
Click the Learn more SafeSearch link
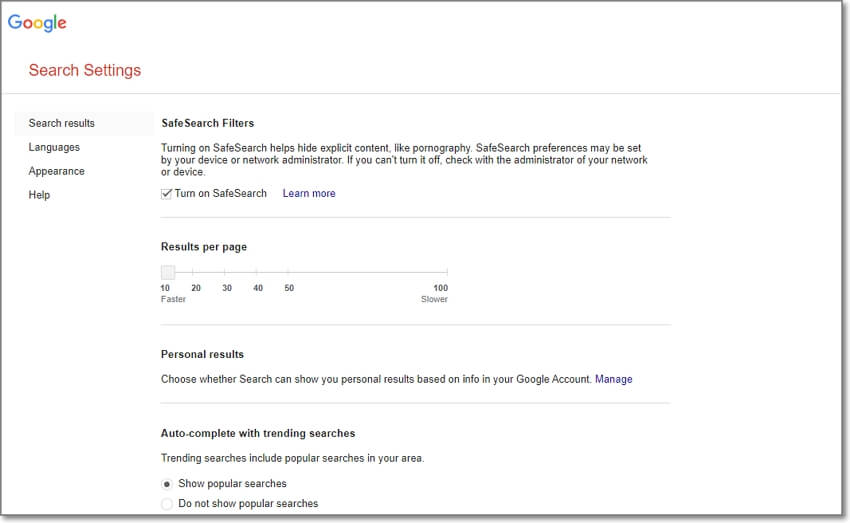point(309,193)
